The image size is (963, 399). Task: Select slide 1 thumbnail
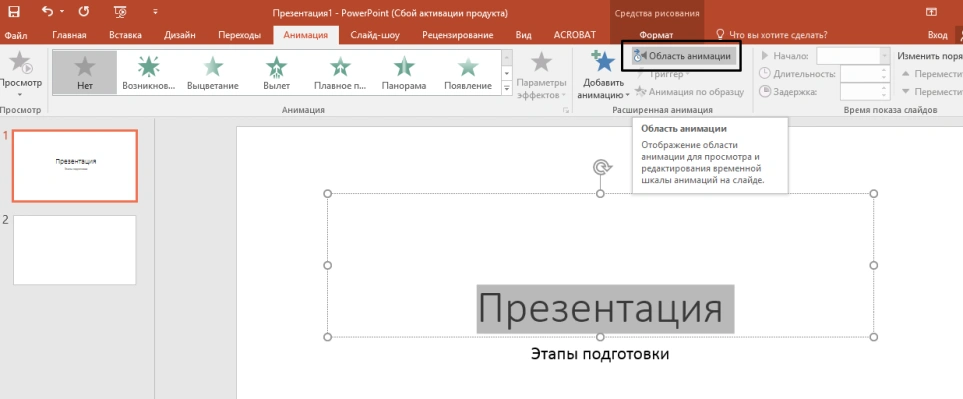[75, 166]
